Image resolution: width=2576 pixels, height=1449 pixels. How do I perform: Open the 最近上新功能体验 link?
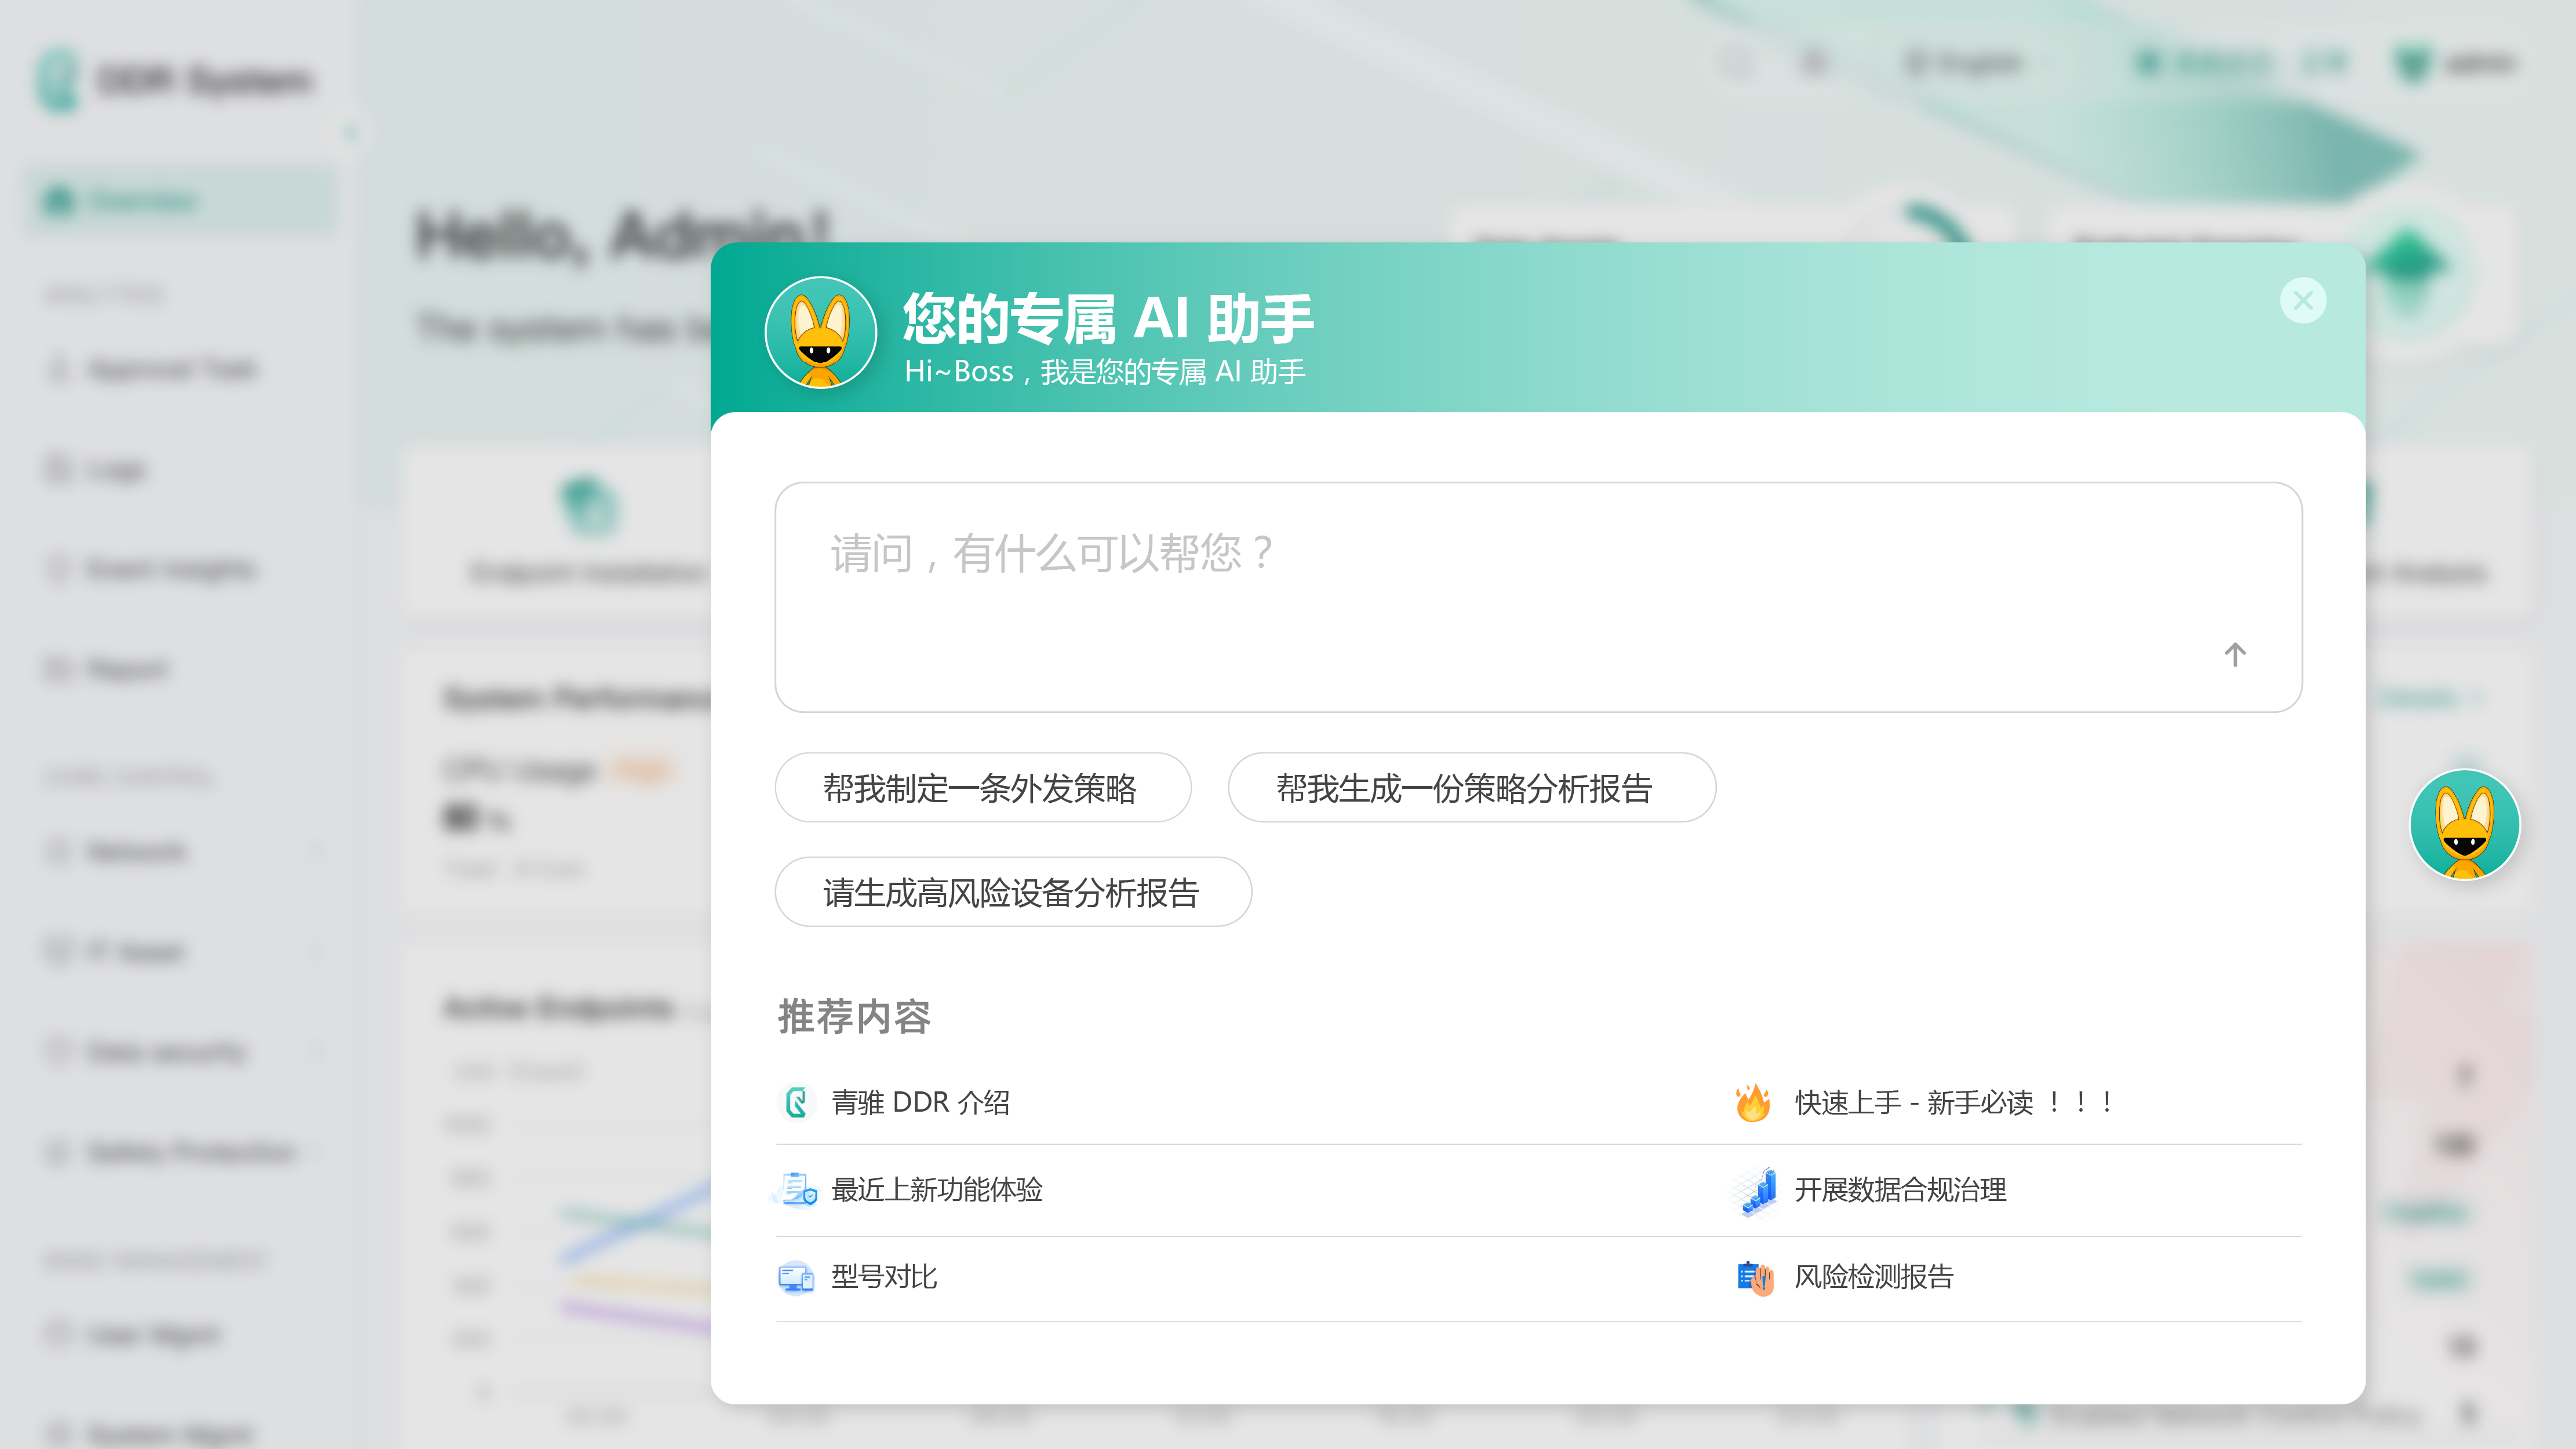pyautogui.click(x=936, y=1189)
